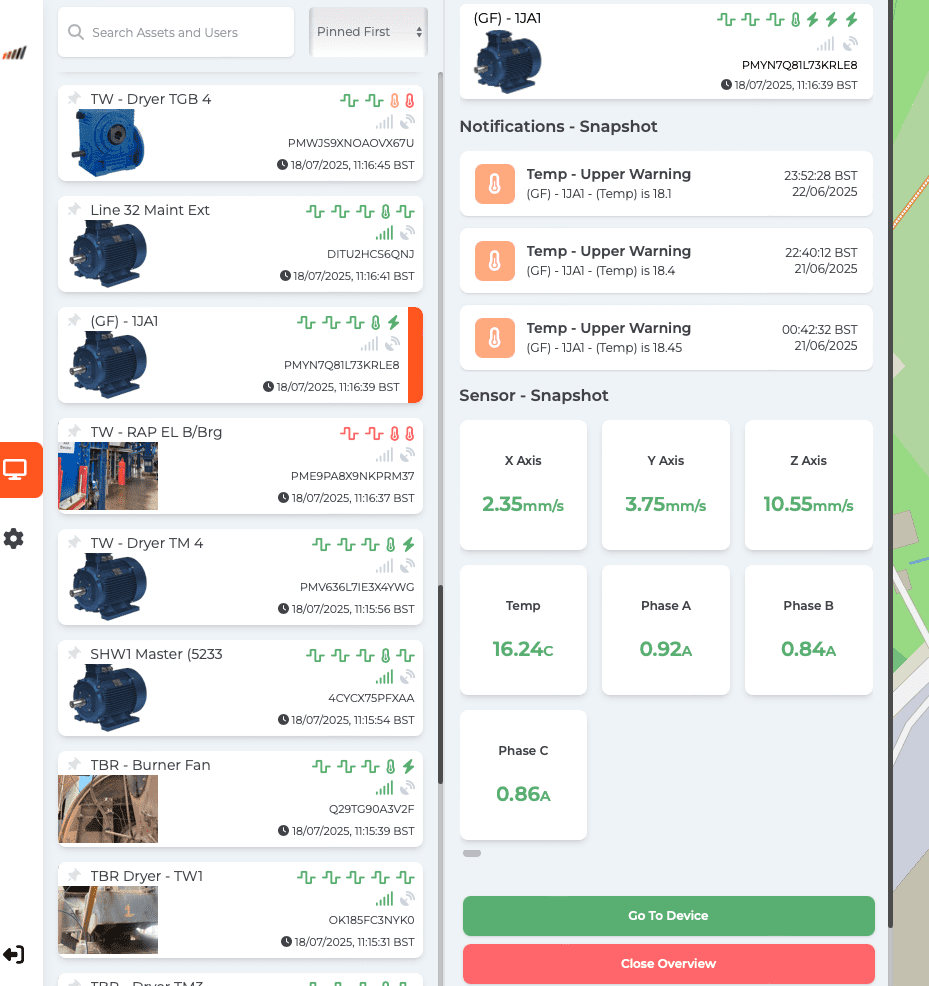The image size is (929, 986).
Task: Click the signal-bars logo in sidebar
Action: click(14, 53)
